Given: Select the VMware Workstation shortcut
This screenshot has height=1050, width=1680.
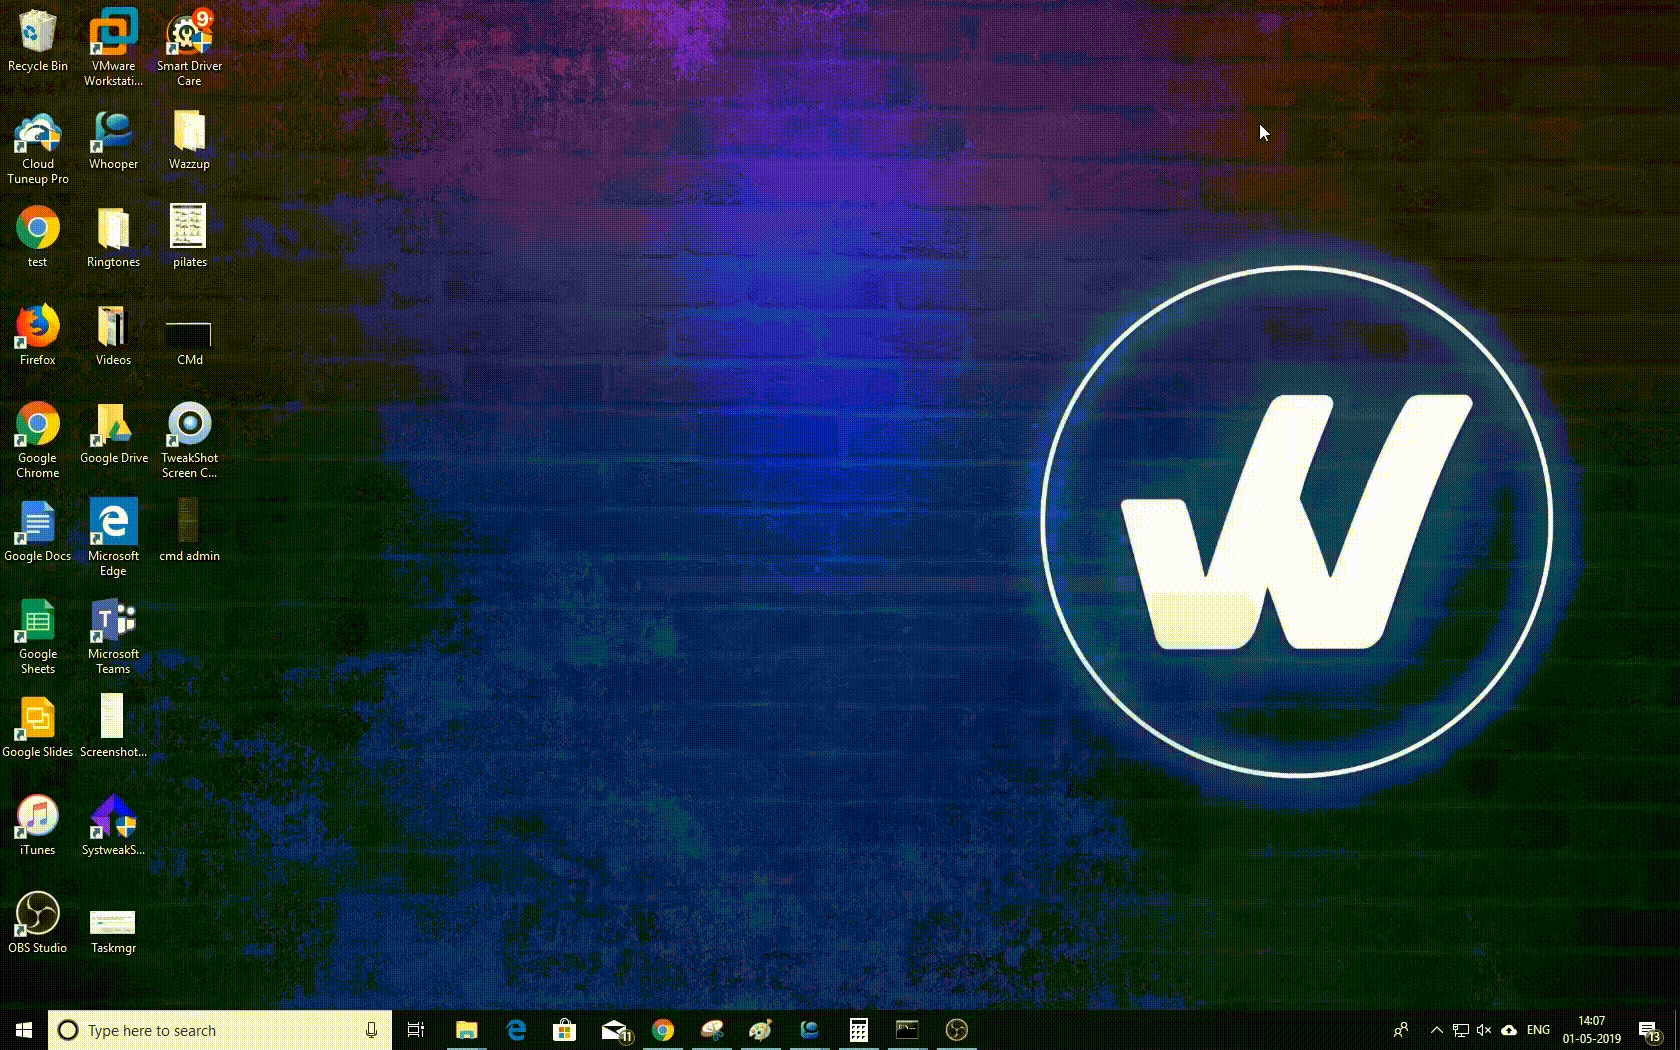Looking at the screenshot, I should coord(113,48).
